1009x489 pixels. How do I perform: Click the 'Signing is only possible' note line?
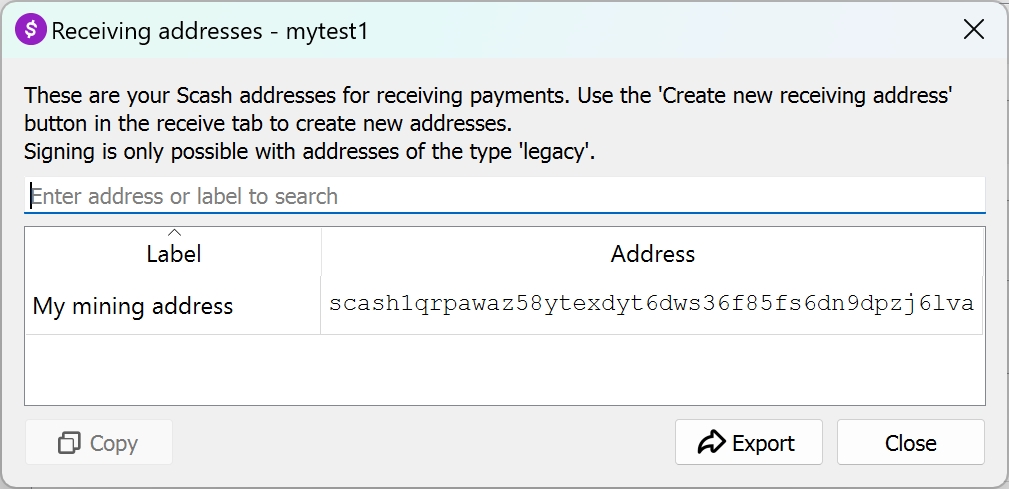pos(309,151)
